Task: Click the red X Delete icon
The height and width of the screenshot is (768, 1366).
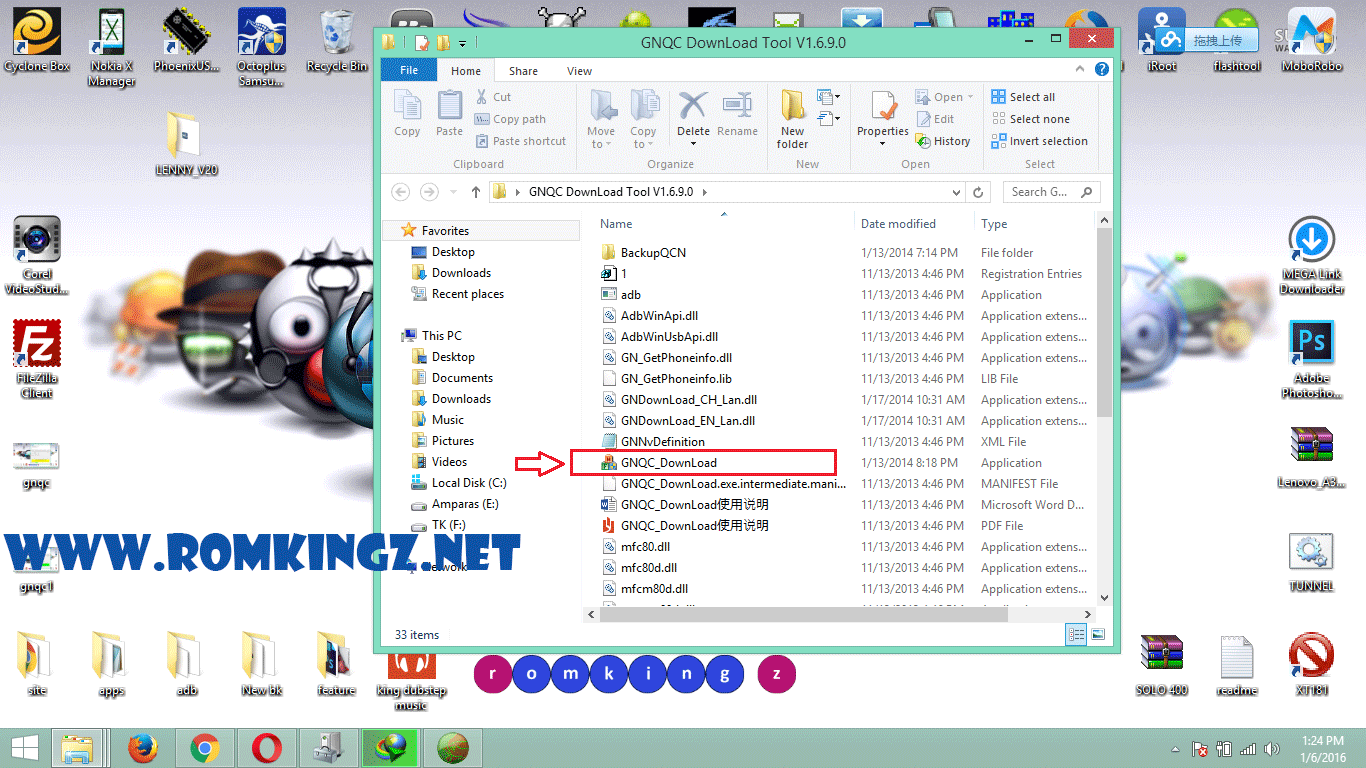Action: 693,105
